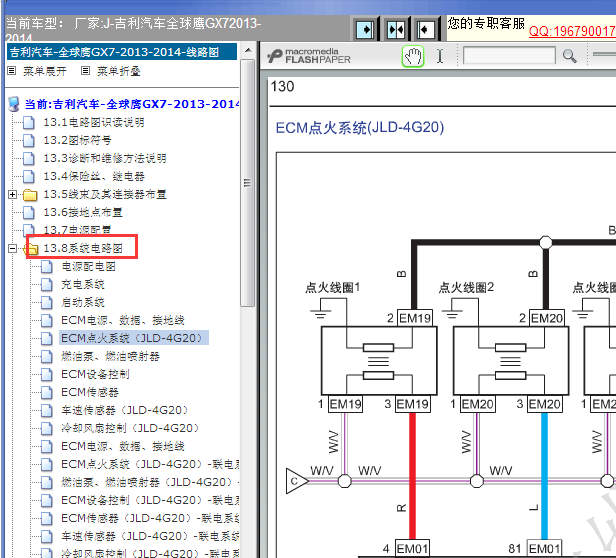Image resolution: width=616 pixels, height=558 pixels.
Task: Click the computer icon beside current vehicle root
Action: [x=14, y=104]
